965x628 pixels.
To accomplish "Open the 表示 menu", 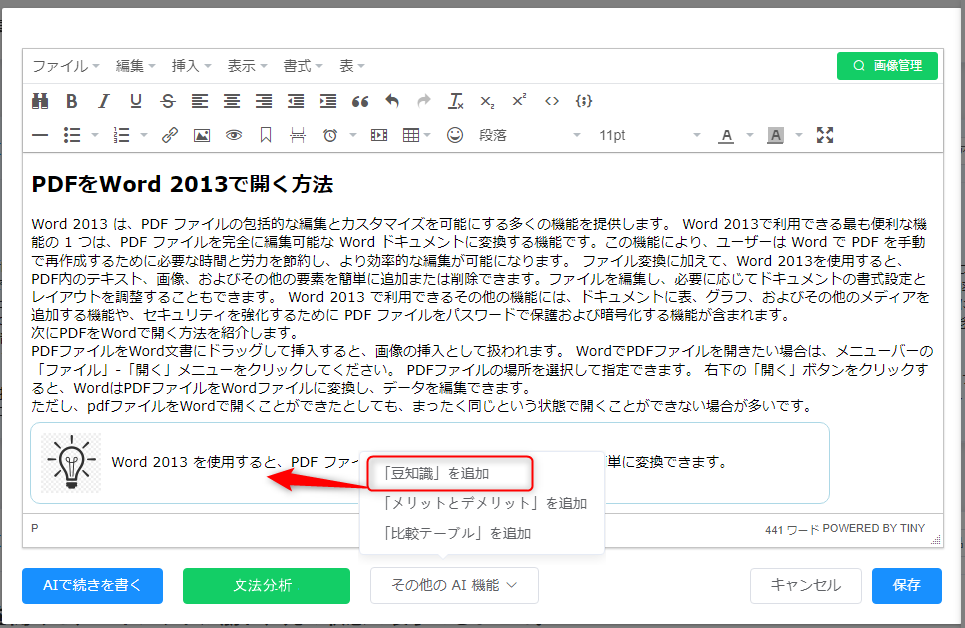I will (247, 66).
